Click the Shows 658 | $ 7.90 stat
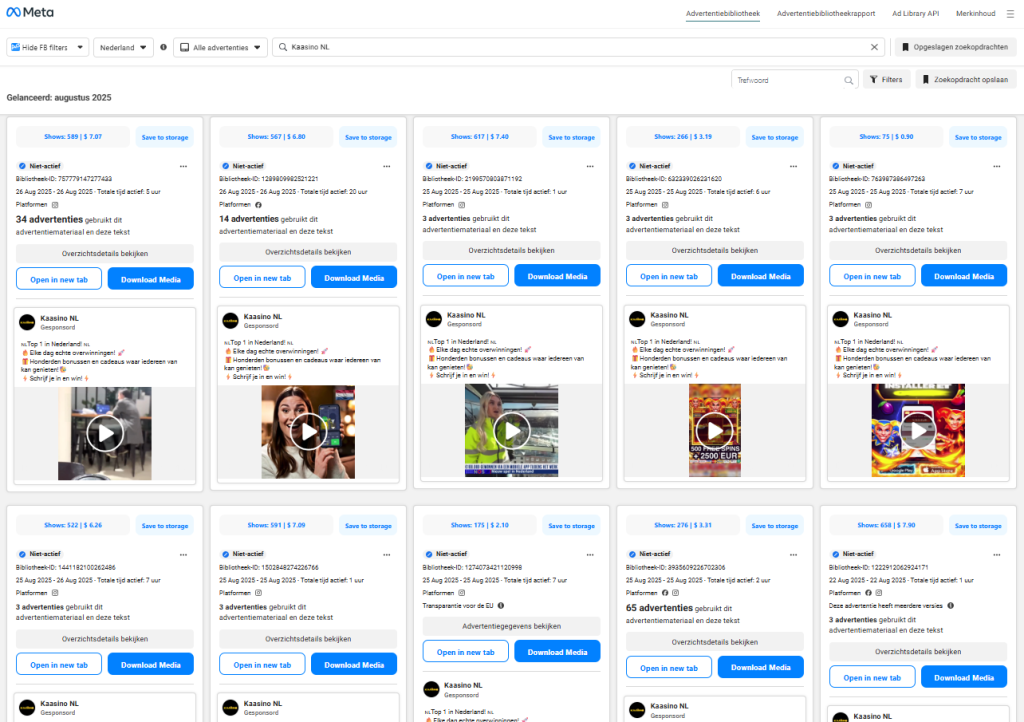 coord(886,526)
